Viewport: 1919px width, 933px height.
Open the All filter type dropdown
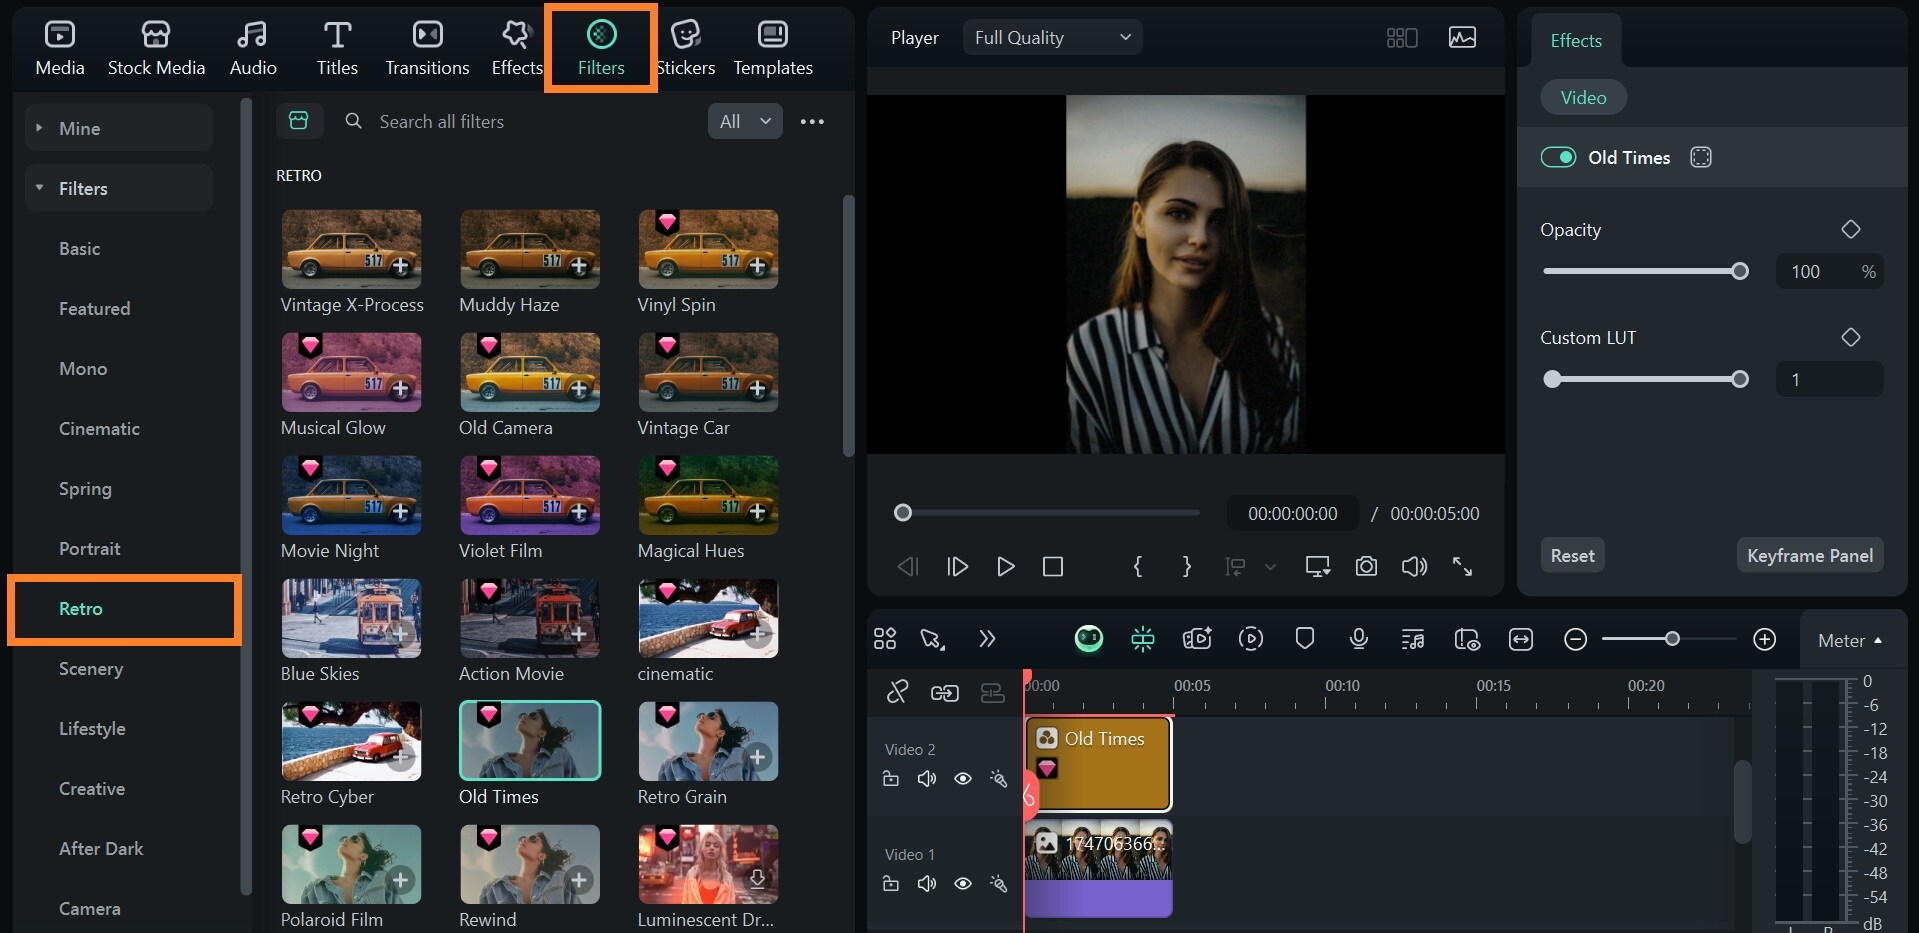(745, 121)
